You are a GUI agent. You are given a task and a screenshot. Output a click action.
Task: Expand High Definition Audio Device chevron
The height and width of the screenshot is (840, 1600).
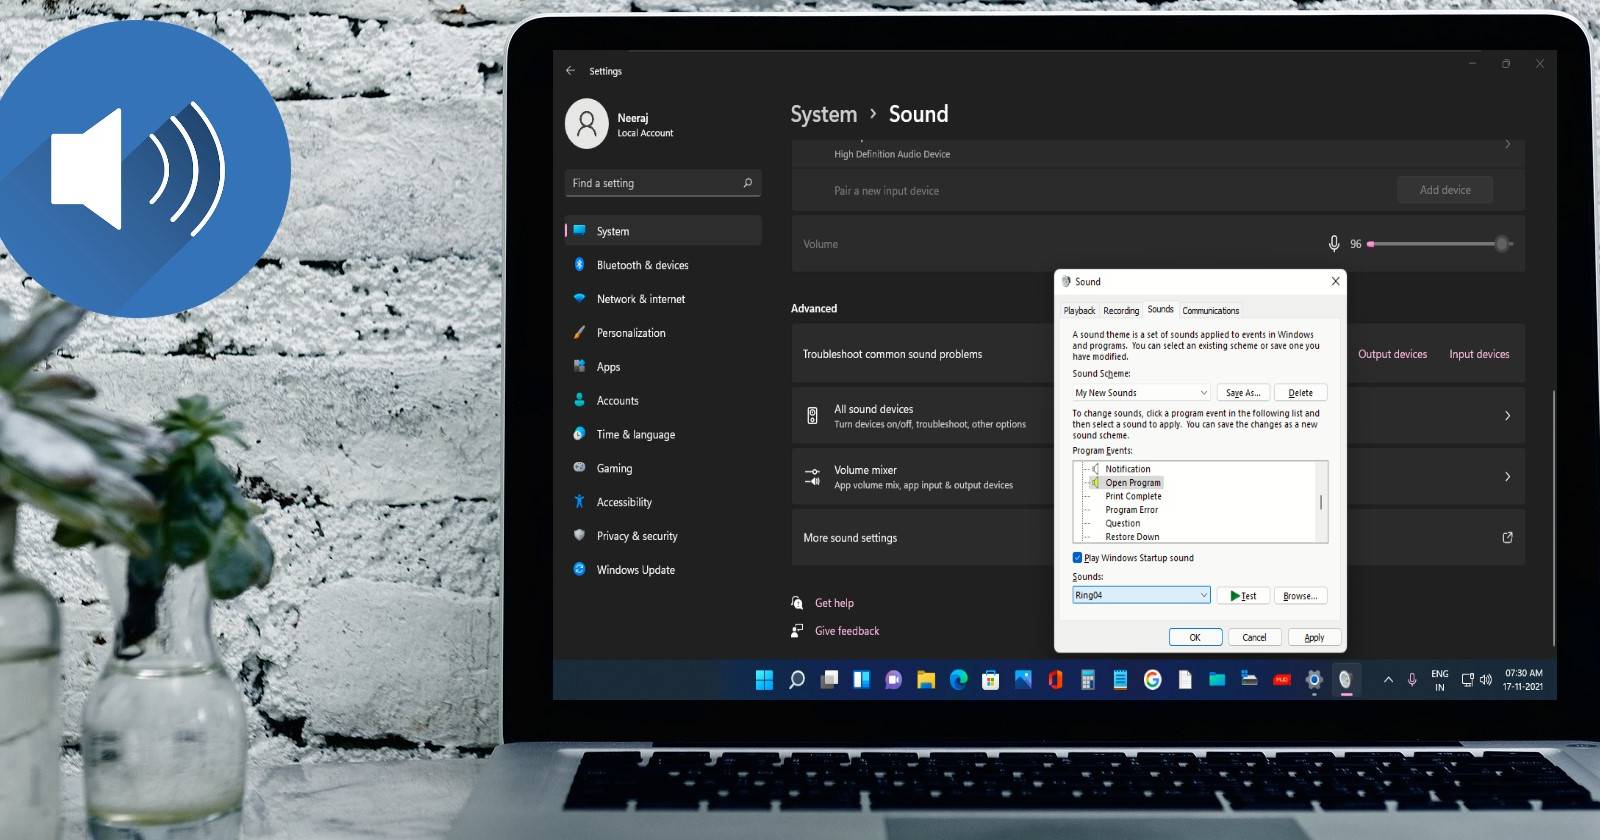point(1507,145)
